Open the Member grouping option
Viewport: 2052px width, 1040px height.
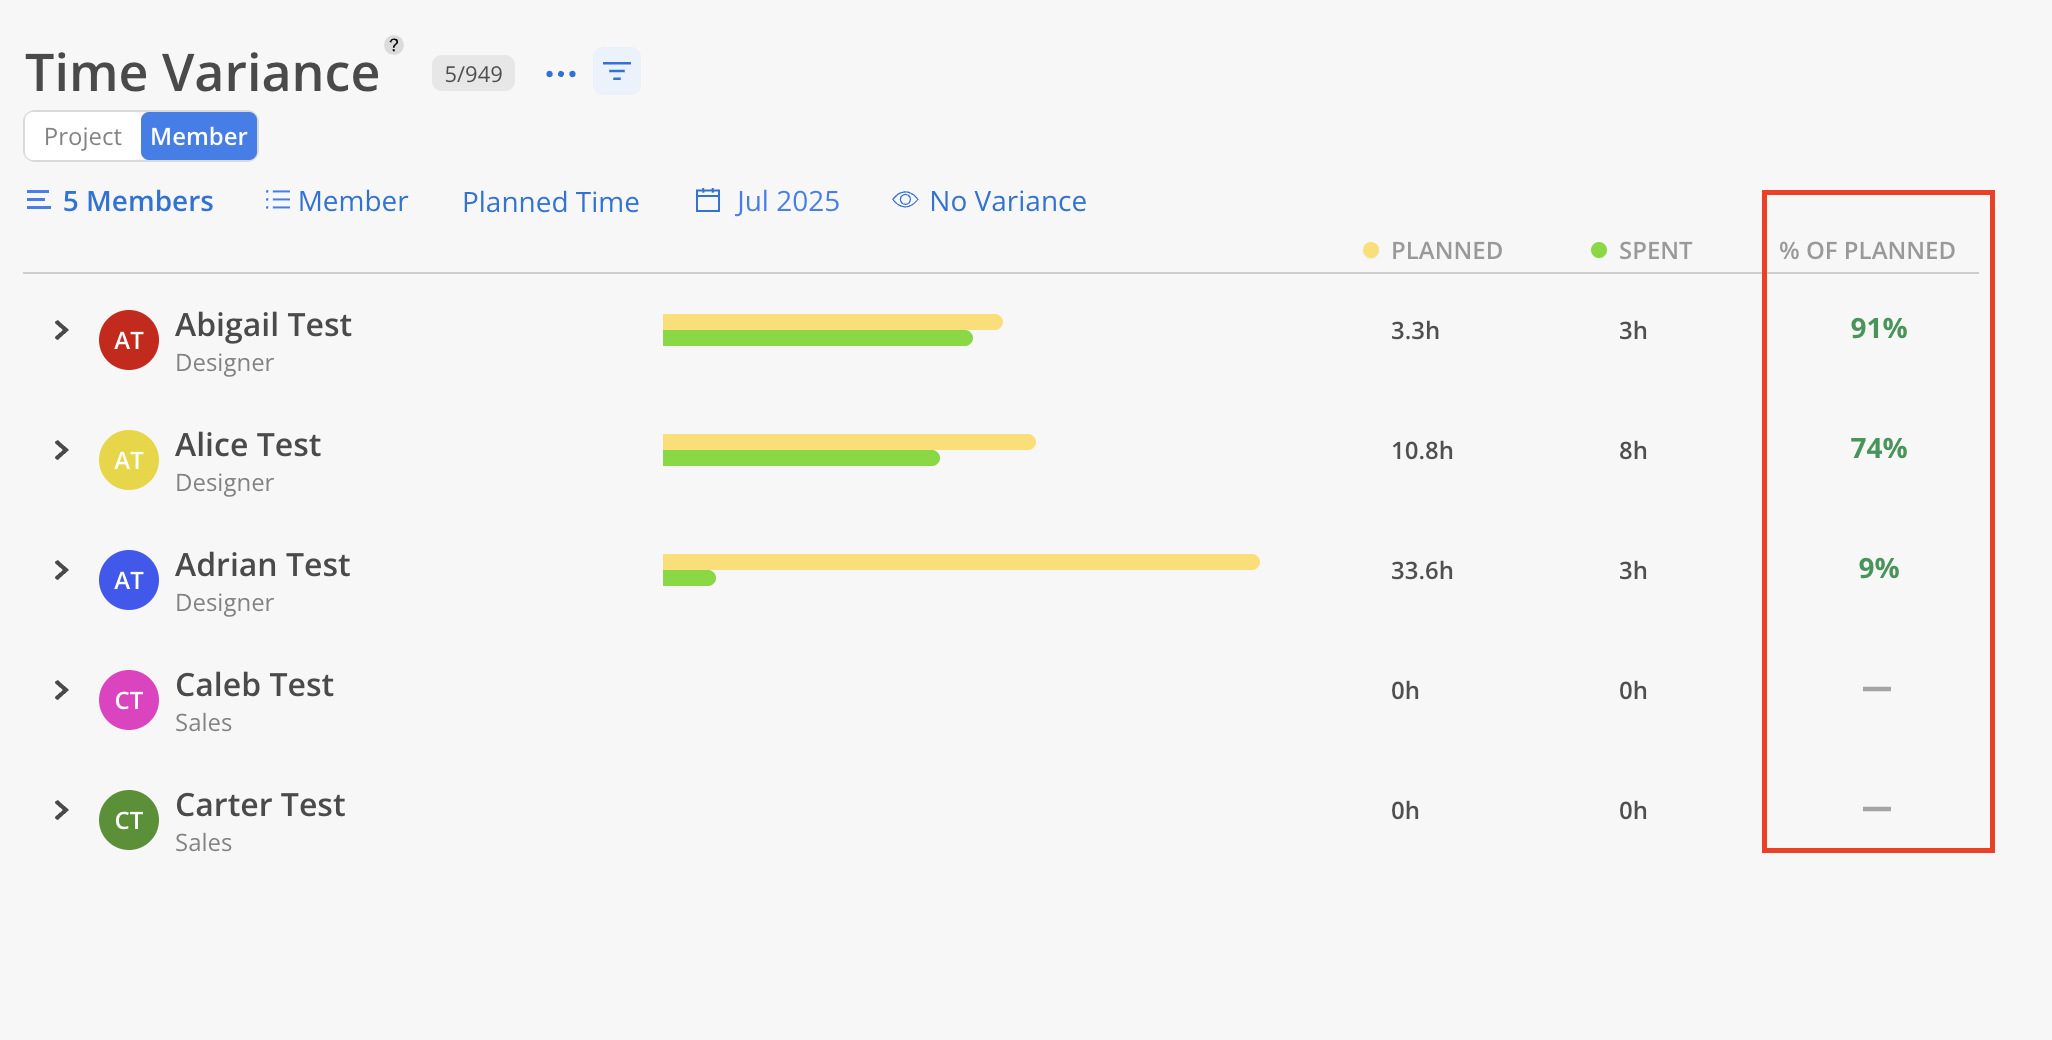pyautogui.click(x=337, y=201)
